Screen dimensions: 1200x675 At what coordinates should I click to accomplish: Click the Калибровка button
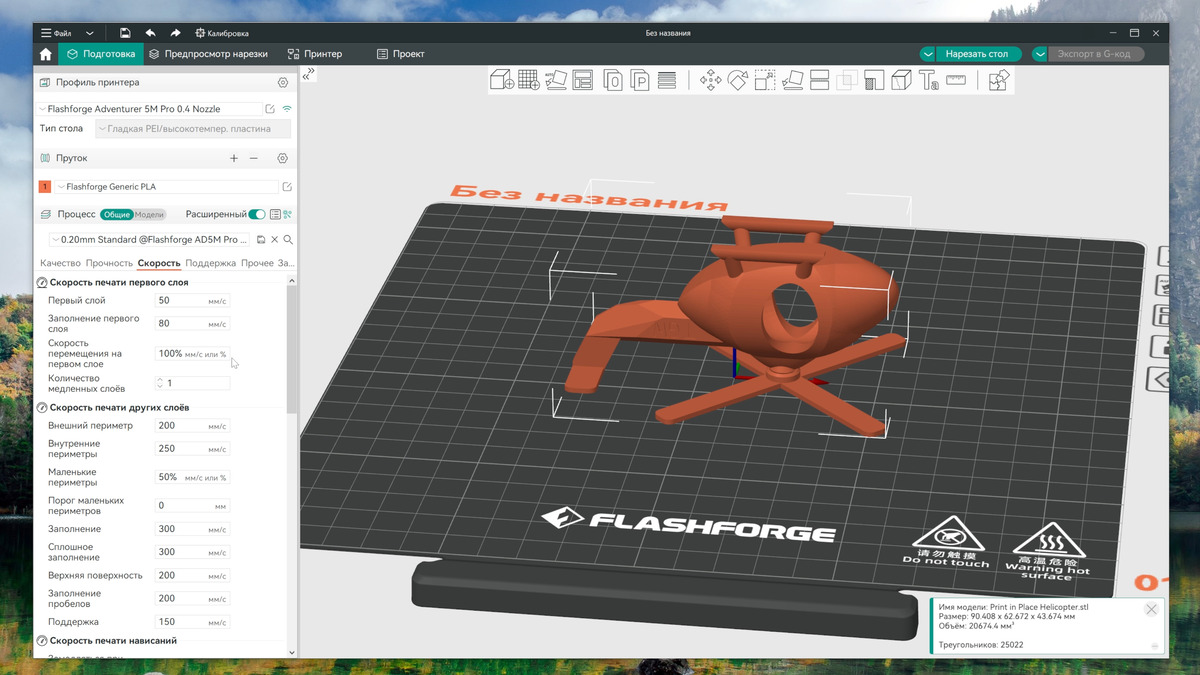tap(222, 33)
